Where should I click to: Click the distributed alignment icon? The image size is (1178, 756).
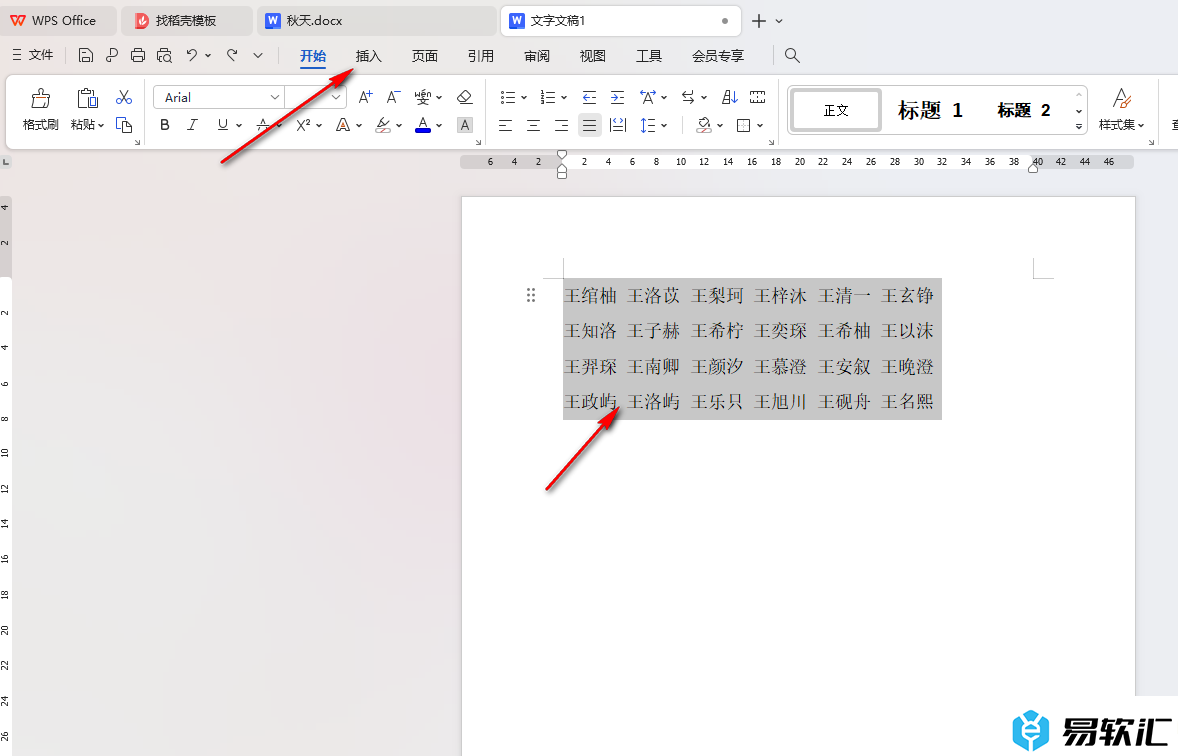(618, 125)
